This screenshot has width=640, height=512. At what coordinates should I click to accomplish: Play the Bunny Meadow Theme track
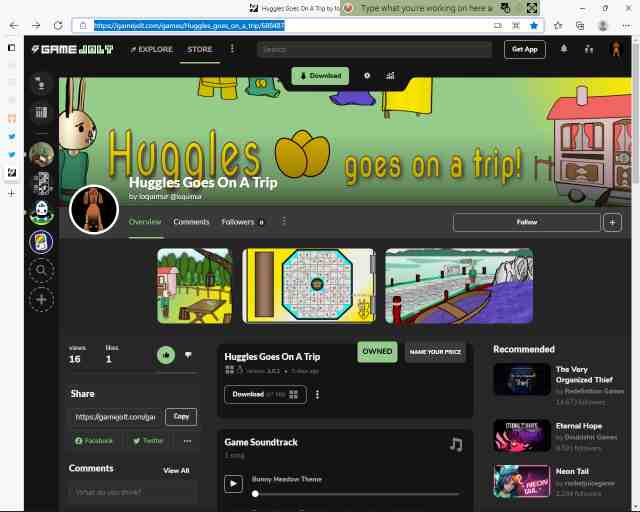coord(233,484)
